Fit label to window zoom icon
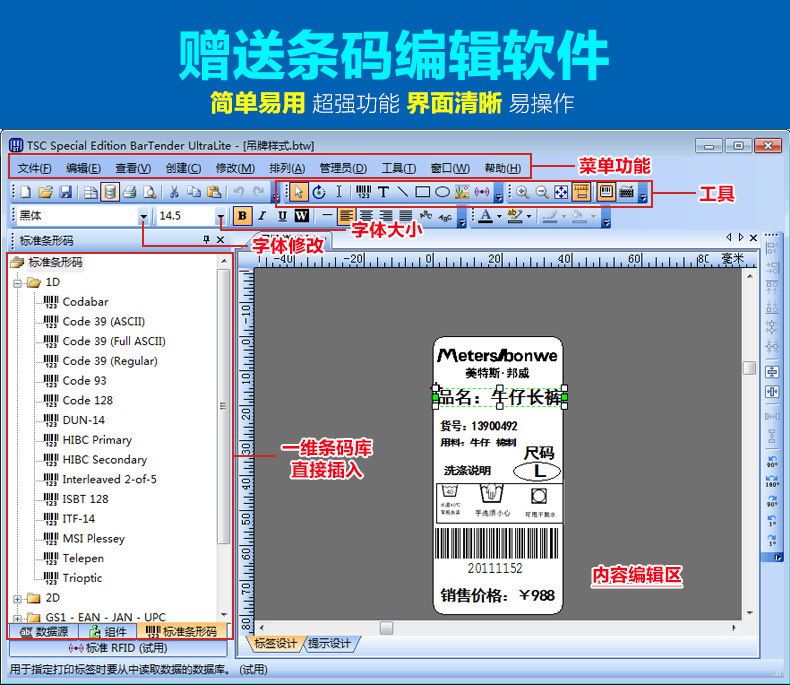 coord(561,192)
